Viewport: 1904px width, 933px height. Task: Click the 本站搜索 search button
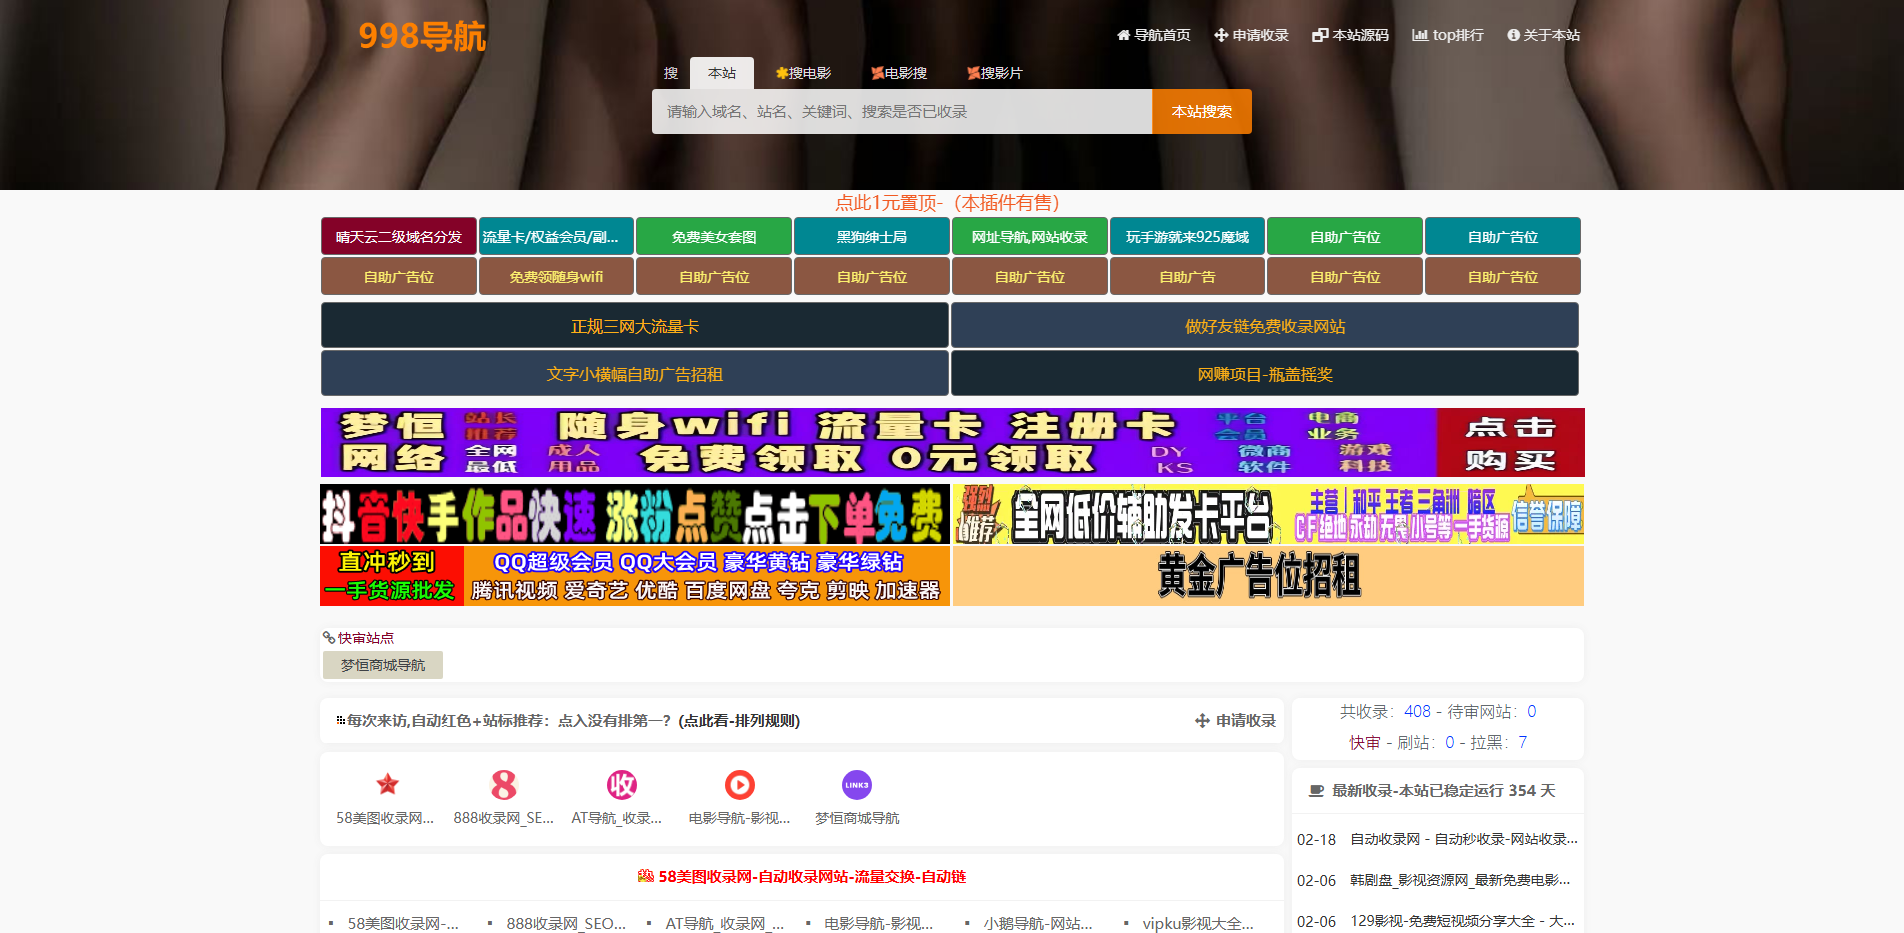click(1201, 111)
